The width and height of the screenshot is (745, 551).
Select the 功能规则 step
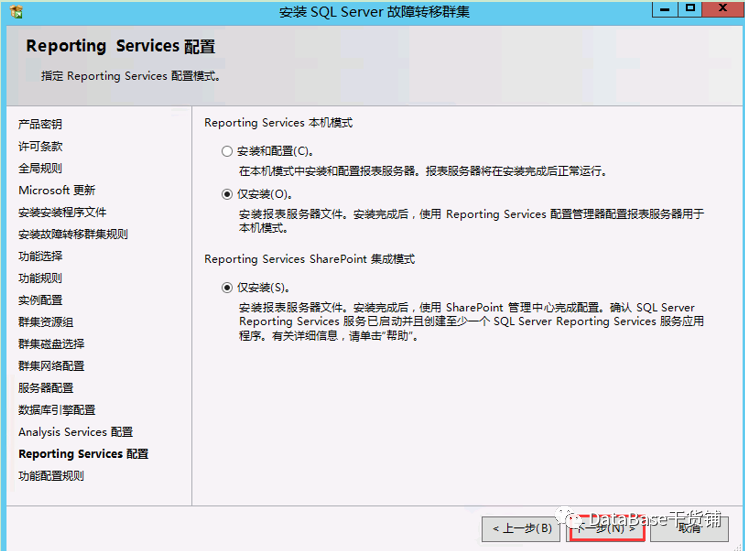pyautogui.click(x=40, y=278)
